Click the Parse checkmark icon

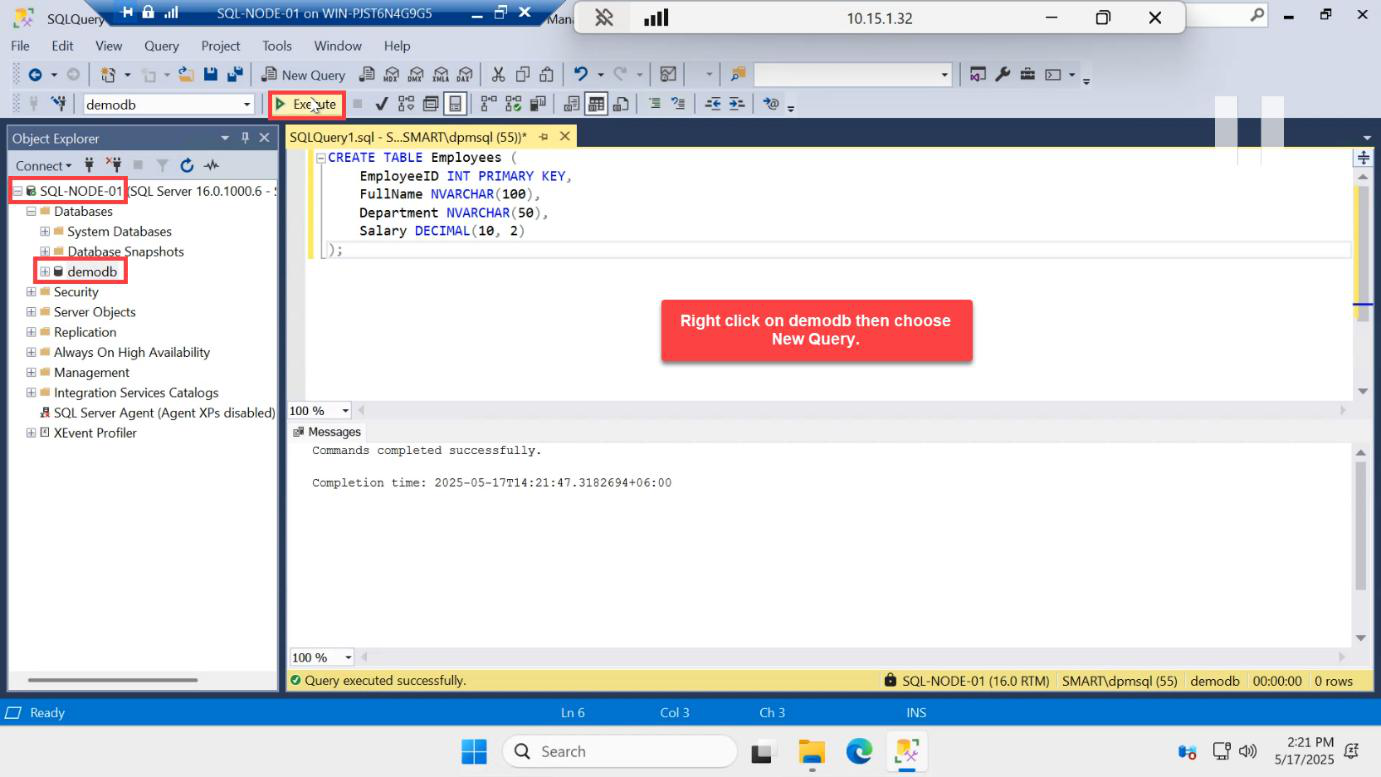[x=381, y=103]
